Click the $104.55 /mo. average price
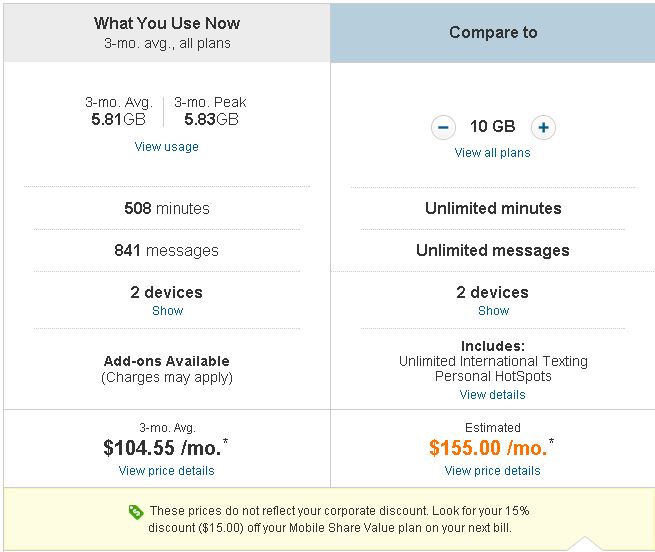This screenshot has height=552, width=655. [x=162, y=448]
